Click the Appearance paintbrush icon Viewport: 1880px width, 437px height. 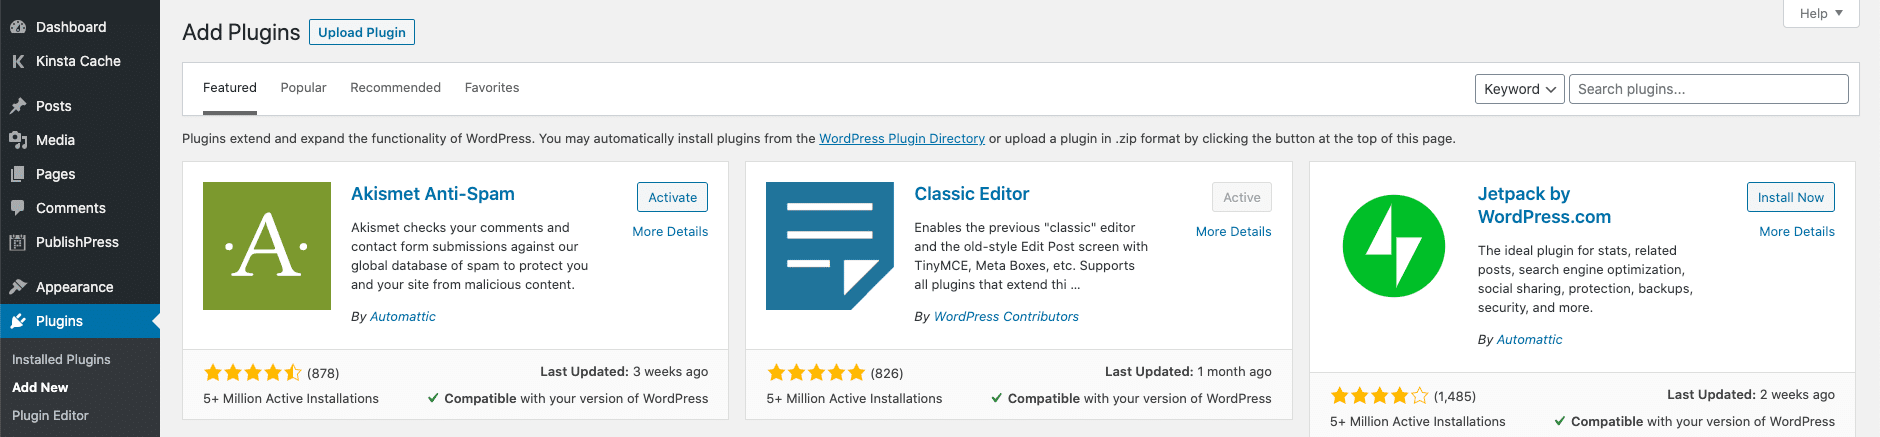point(18,287)
